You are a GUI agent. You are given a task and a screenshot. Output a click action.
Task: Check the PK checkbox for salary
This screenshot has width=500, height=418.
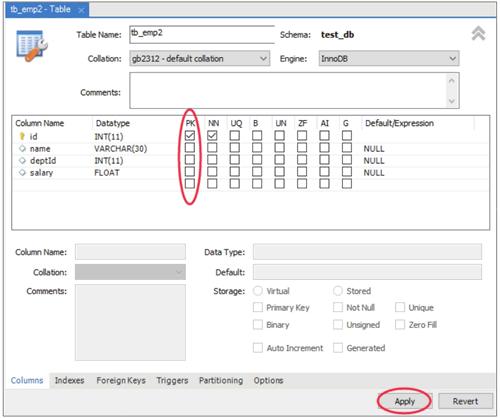coord(190,171)
